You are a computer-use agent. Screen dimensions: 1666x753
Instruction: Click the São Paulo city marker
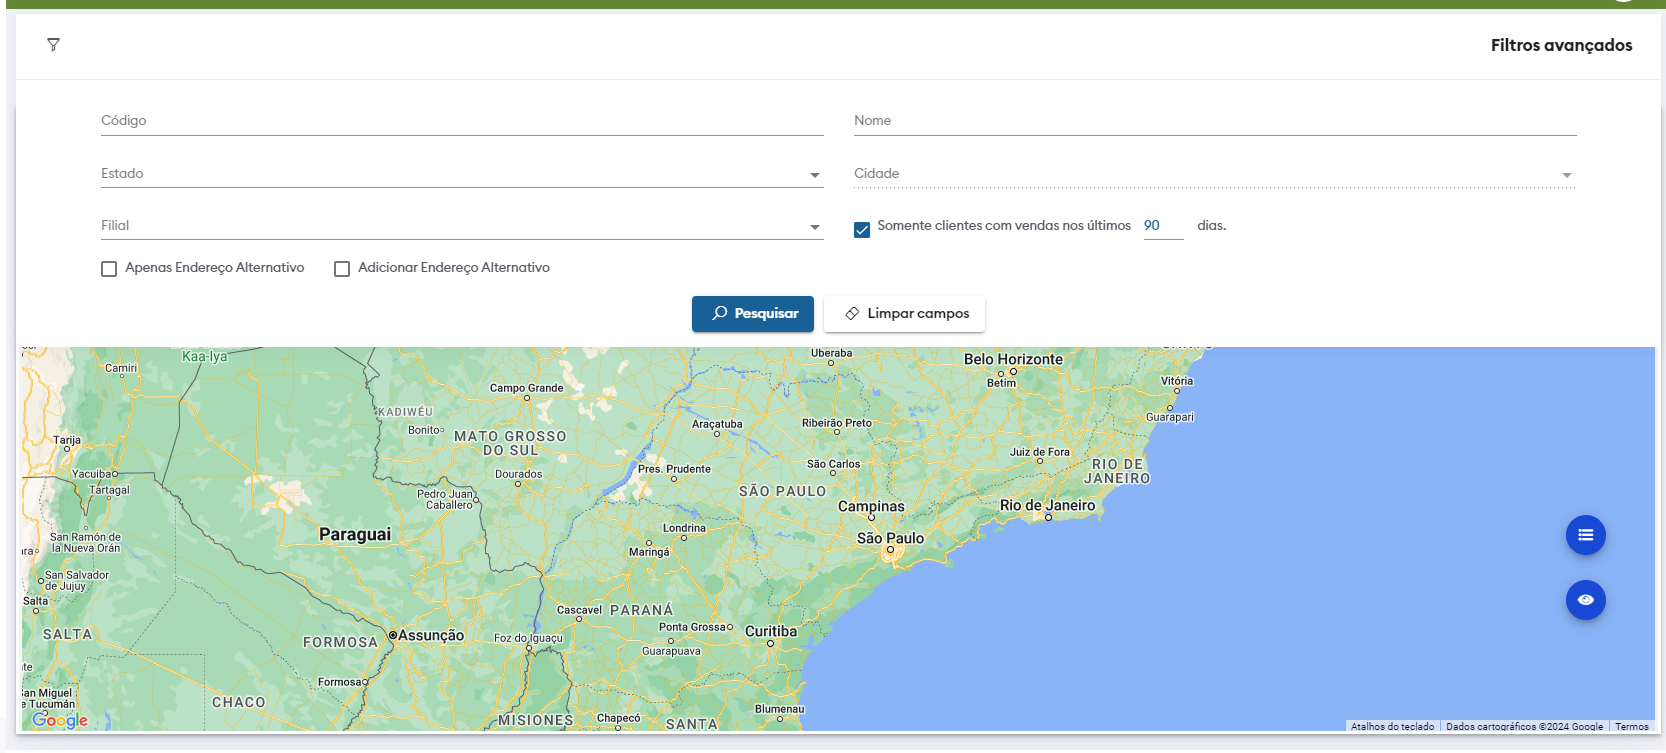890,549
